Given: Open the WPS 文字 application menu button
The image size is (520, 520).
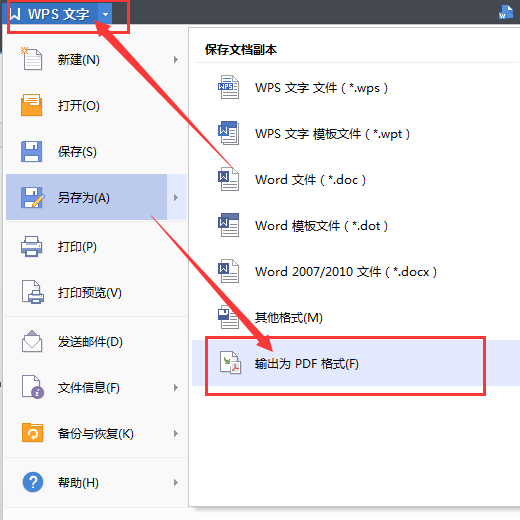Looking at the screenshot, I should tap(50, 14).
